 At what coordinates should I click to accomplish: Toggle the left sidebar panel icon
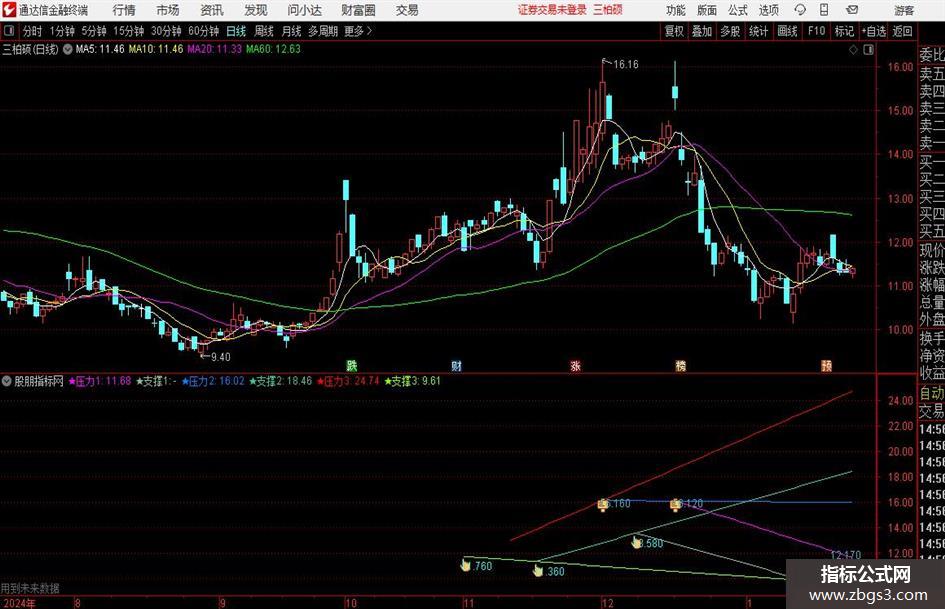[9, 31]
